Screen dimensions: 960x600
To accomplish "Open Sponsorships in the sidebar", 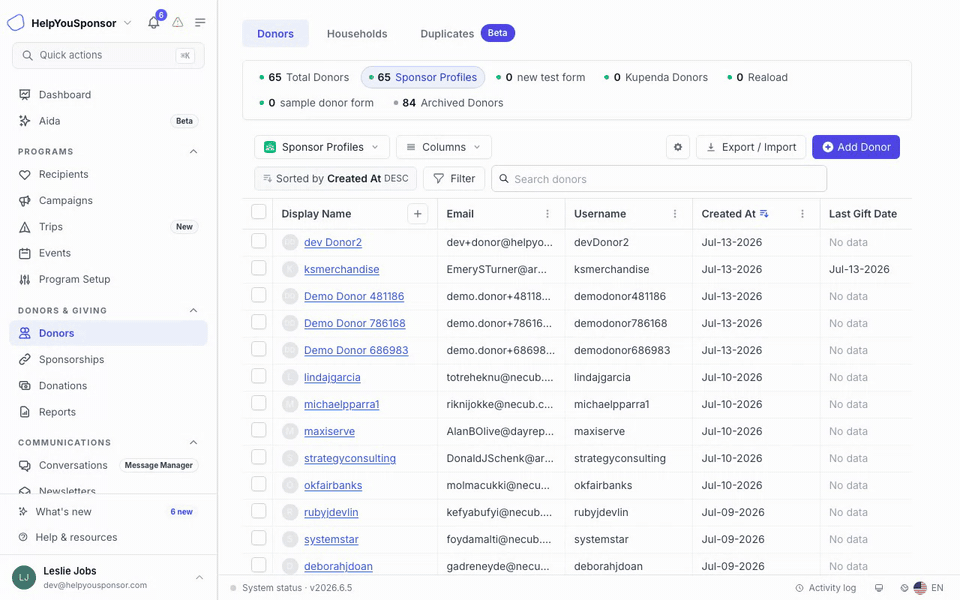I will coord(108,360).
